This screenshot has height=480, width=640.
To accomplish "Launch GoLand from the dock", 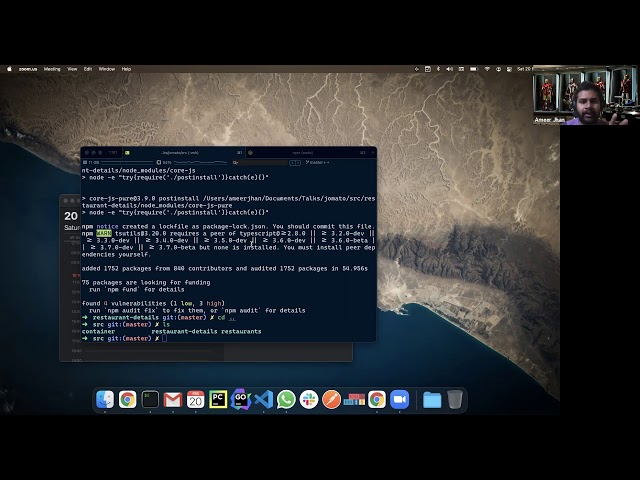I will tap(241, 399).
